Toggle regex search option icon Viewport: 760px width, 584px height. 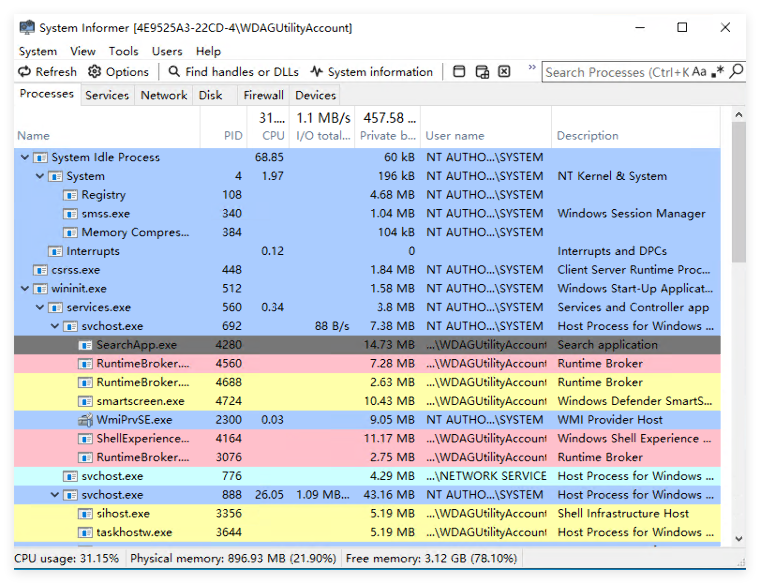[x=717, y=72]
